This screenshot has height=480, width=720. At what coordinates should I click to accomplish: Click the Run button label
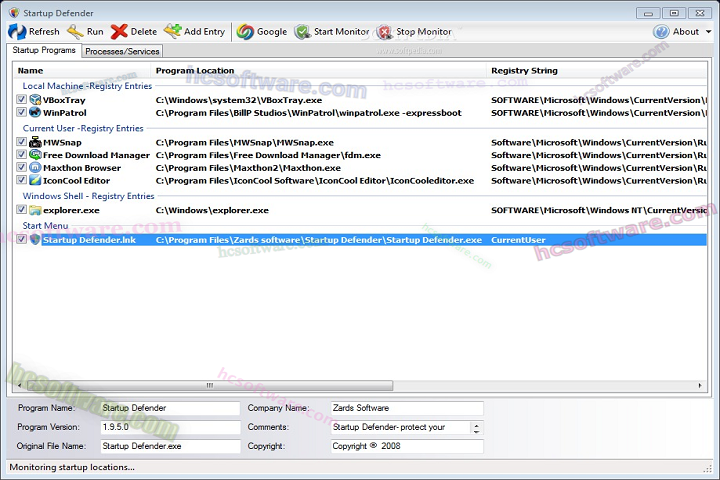(x=95, y=32)
